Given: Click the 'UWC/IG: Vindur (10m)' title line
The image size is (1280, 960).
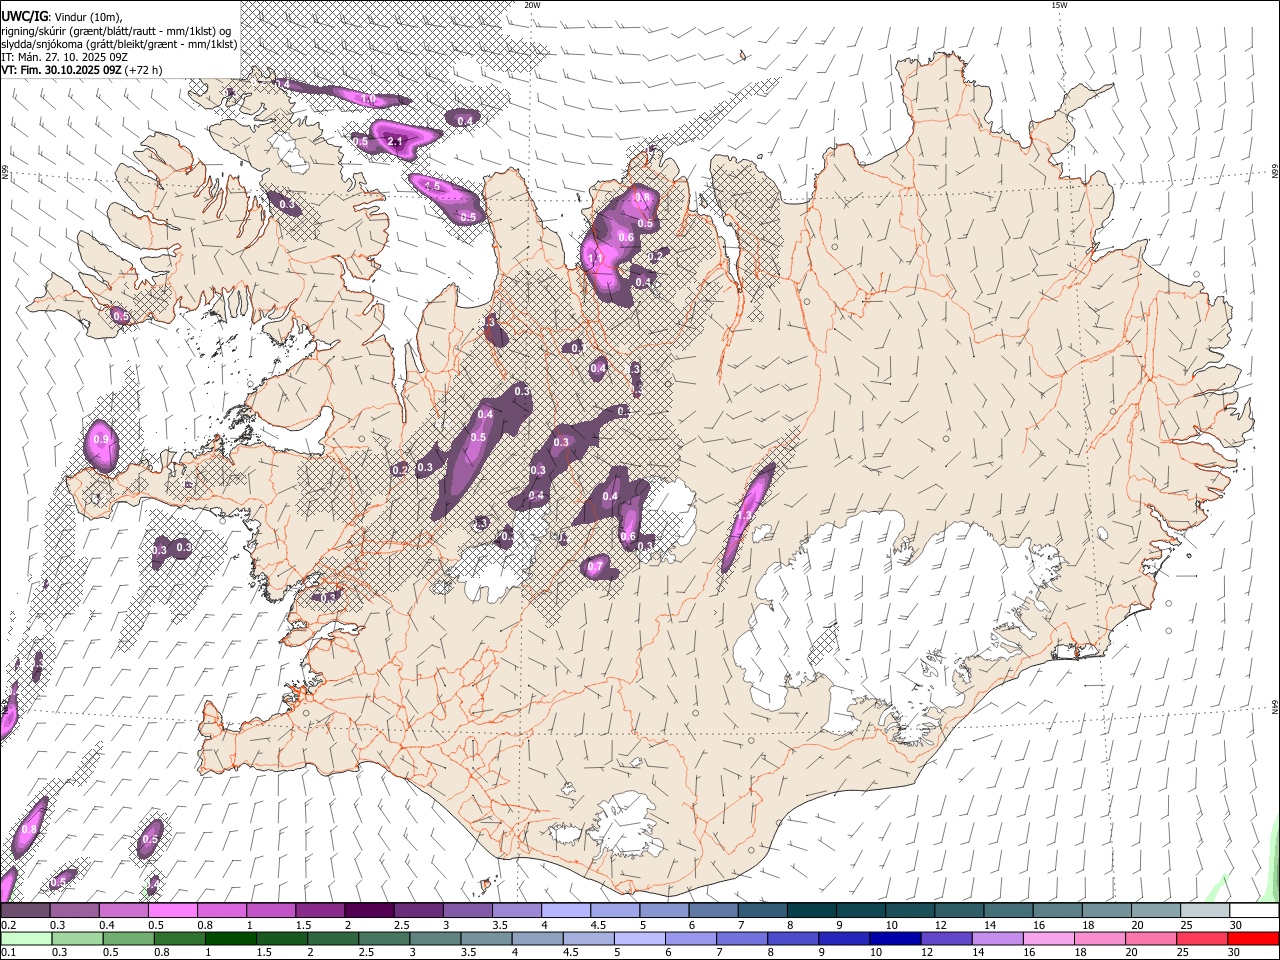Looking at the screenshot, I should click(62, 16).
